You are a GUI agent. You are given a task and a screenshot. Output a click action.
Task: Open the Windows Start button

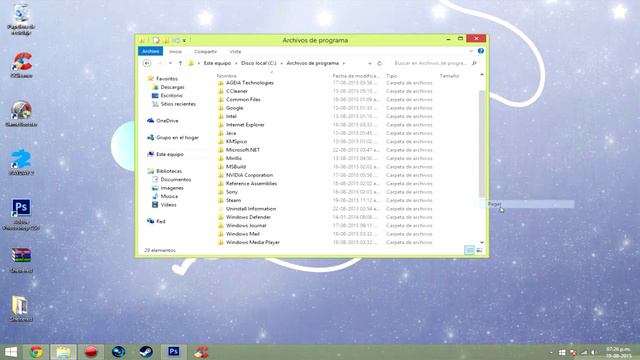point(11,352)
